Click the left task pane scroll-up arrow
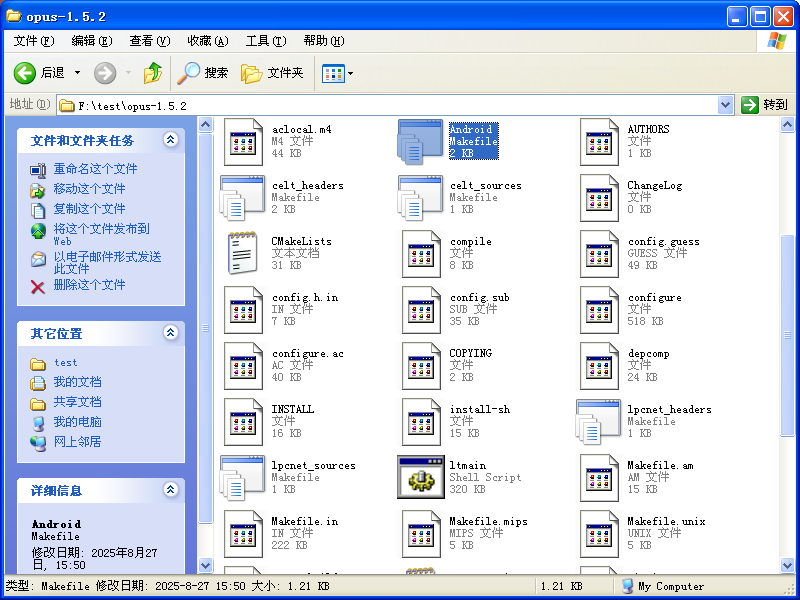The width and height of the screenshot is (800, 600). click(x=205, y=124)
